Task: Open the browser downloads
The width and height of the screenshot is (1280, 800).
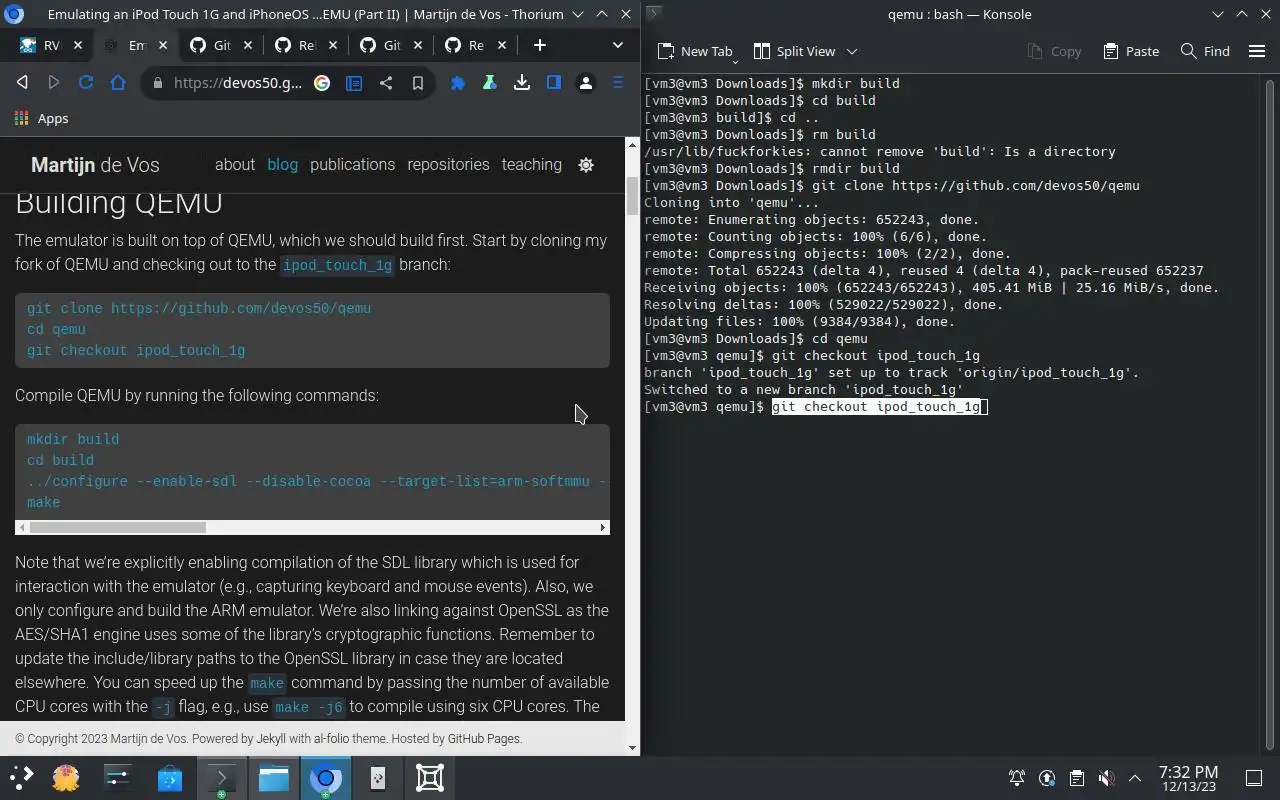Action: 522,83
